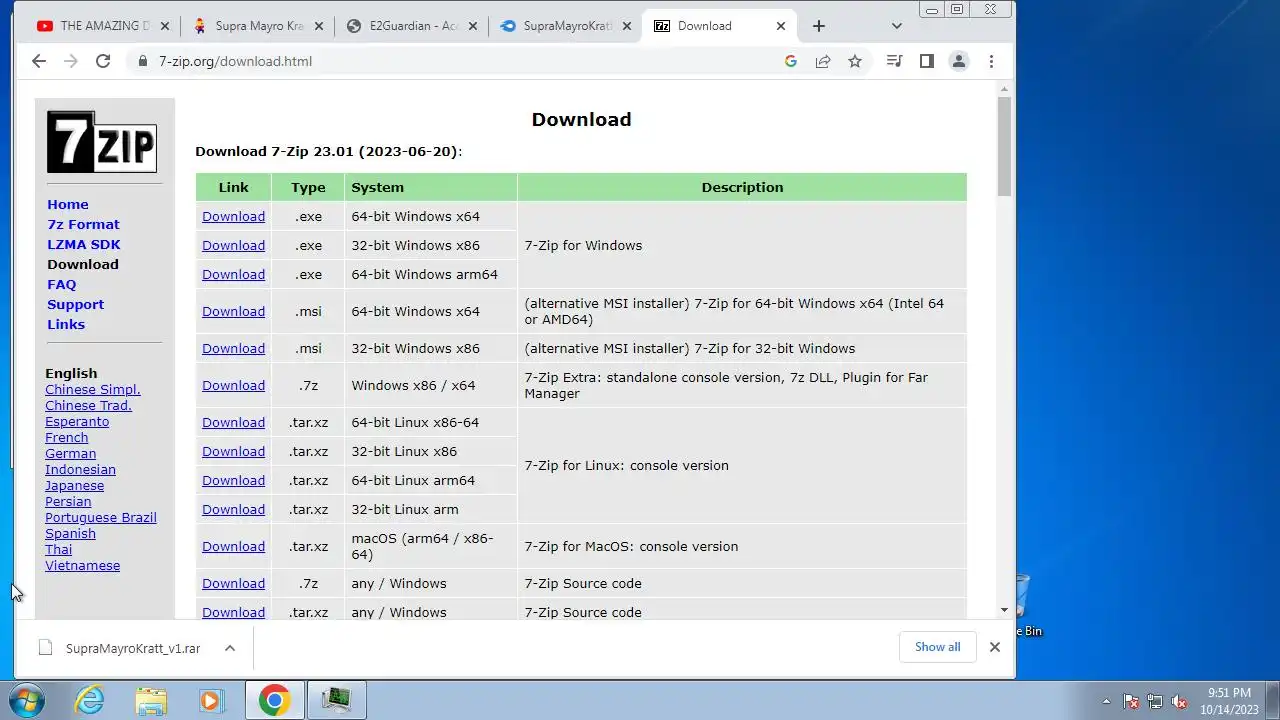Open FAQ in the sidebar
Screen dimensions: 1280x720
point(62,284)
